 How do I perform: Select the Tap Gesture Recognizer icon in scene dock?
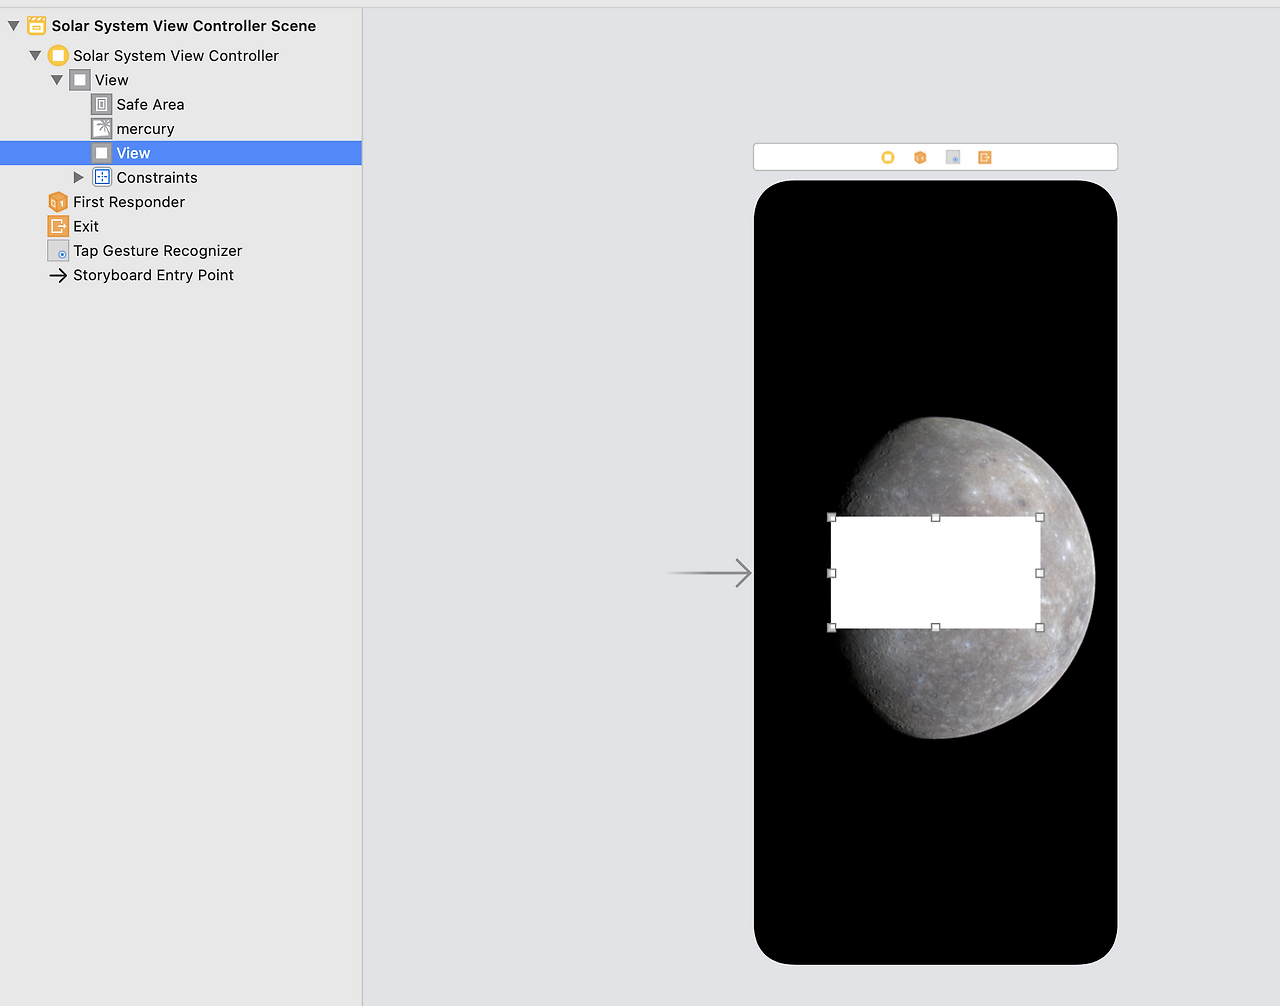click(x=953, y=157)
